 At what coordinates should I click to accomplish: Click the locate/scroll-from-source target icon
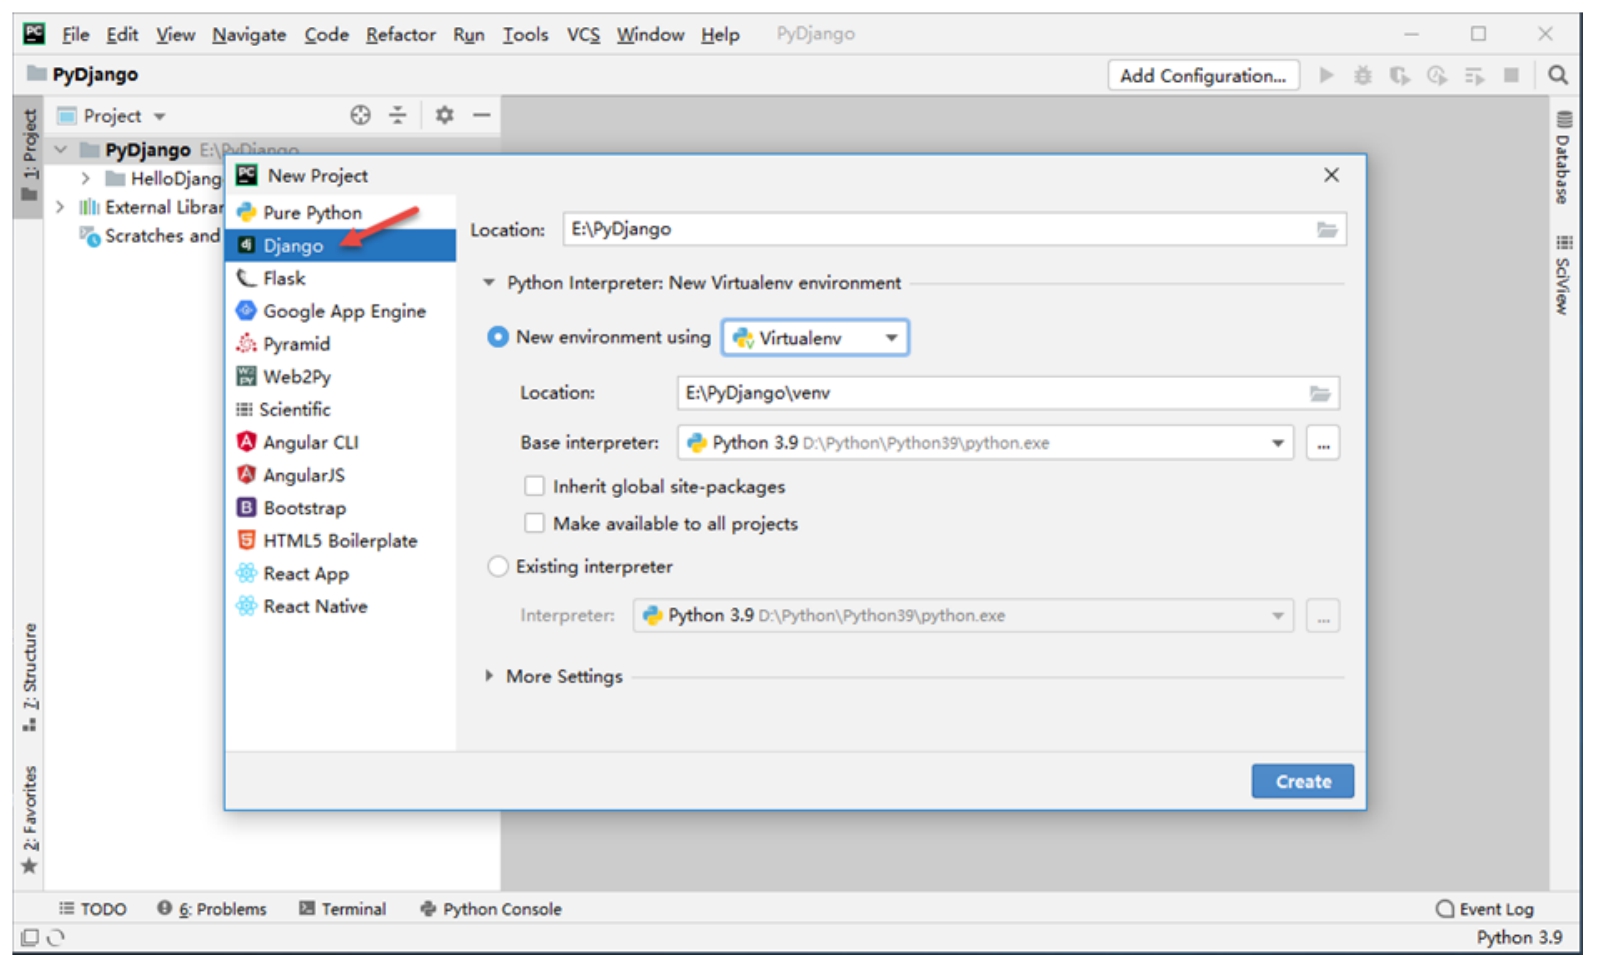click(x=360, y=115)
